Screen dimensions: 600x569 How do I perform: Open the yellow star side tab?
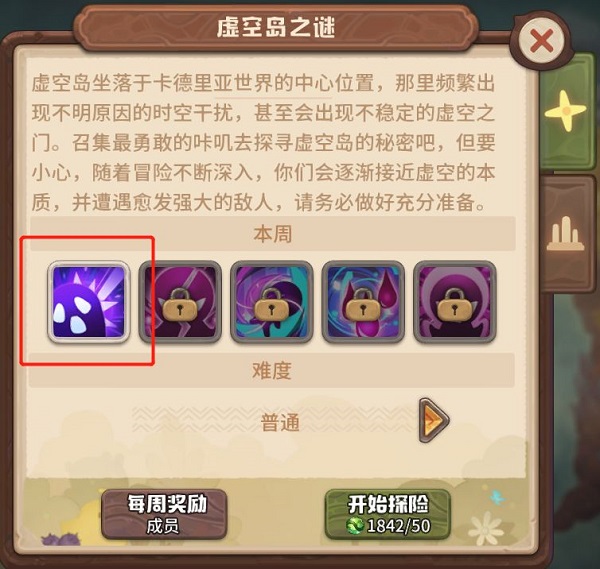[x=567, y=111]
